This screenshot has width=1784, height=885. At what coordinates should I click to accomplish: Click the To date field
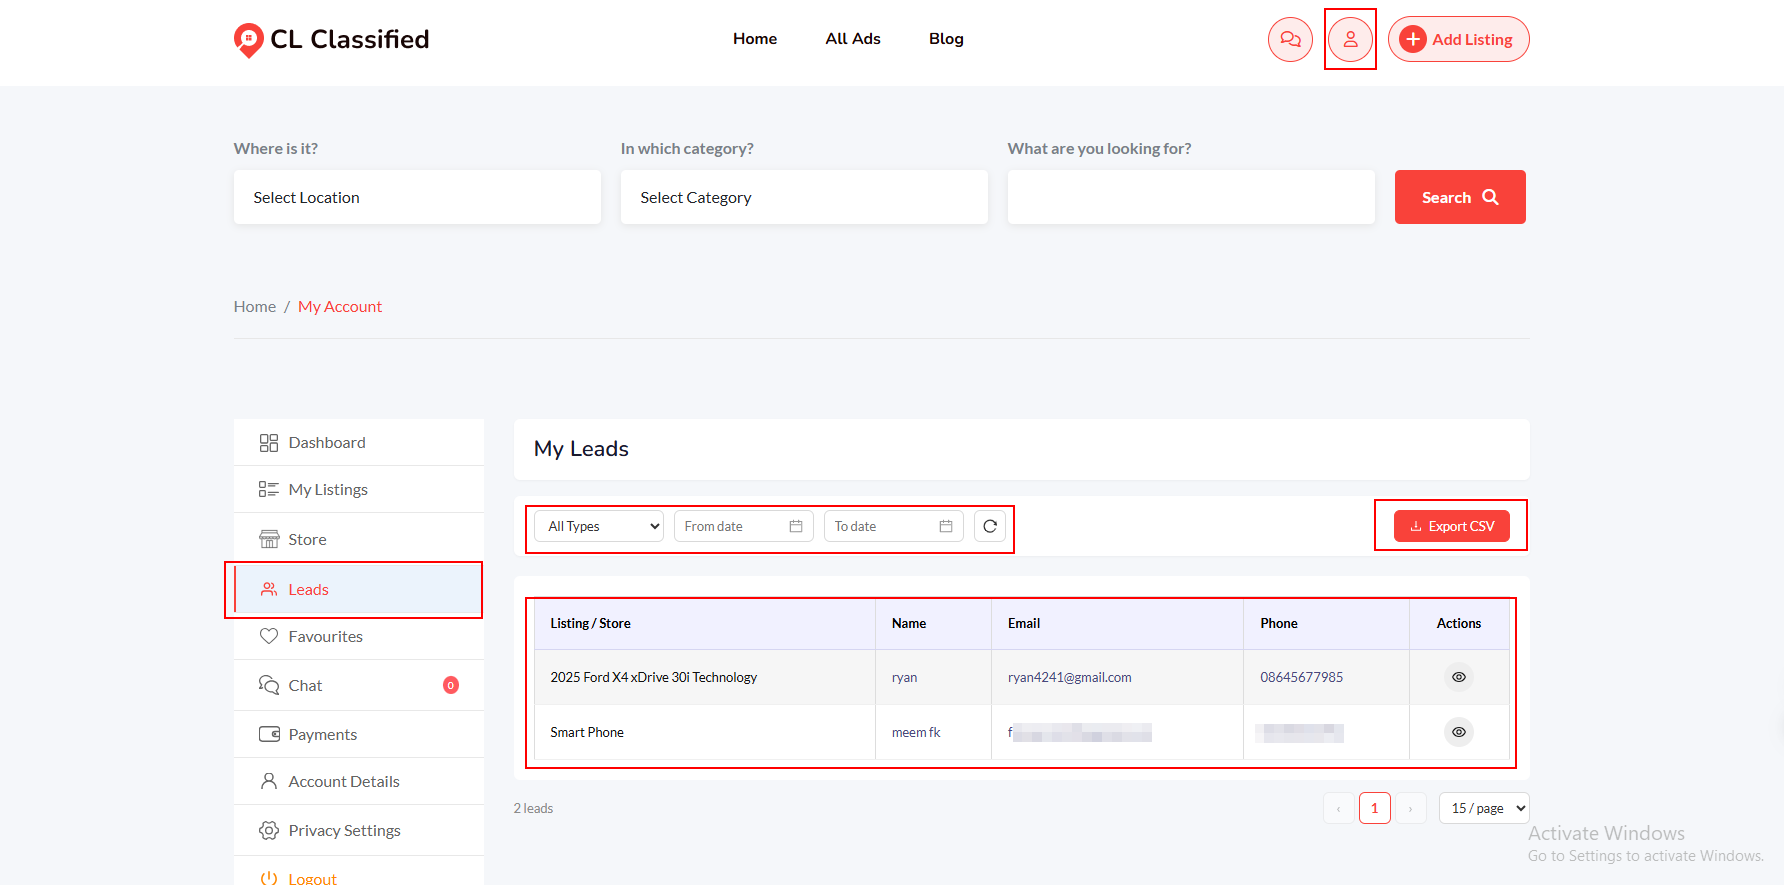pos(894,526)
